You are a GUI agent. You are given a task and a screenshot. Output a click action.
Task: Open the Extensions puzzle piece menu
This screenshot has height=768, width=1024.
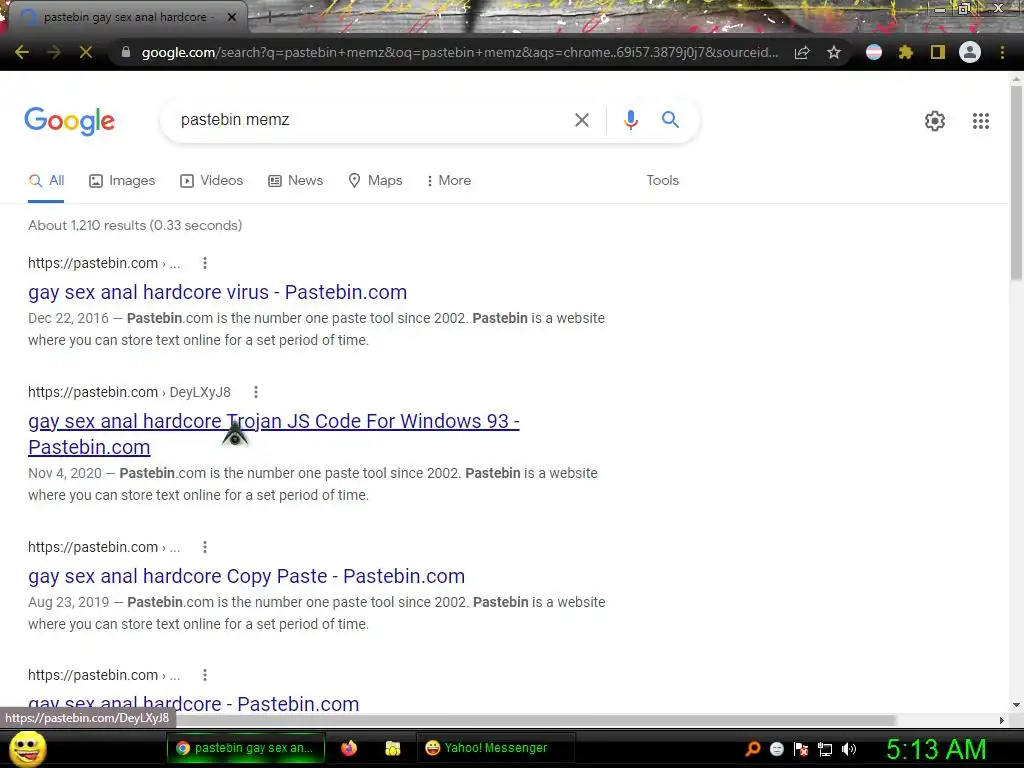tap(905, 52)
